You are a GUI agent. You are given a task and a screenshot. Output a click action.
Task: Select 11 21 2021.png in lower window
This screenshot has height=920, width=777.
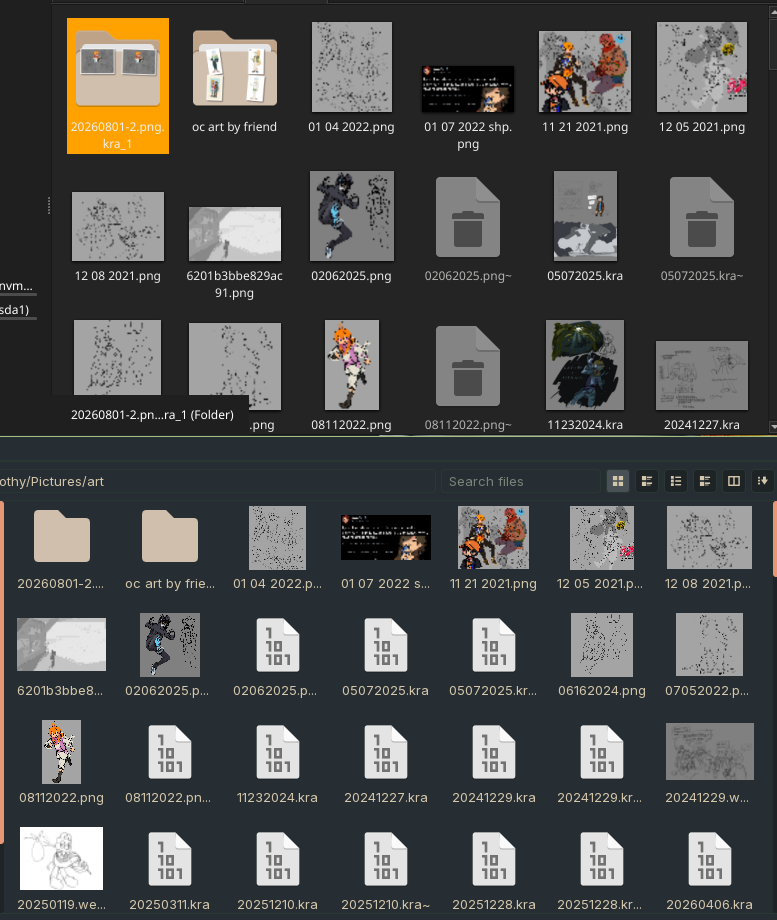[494, 538]
